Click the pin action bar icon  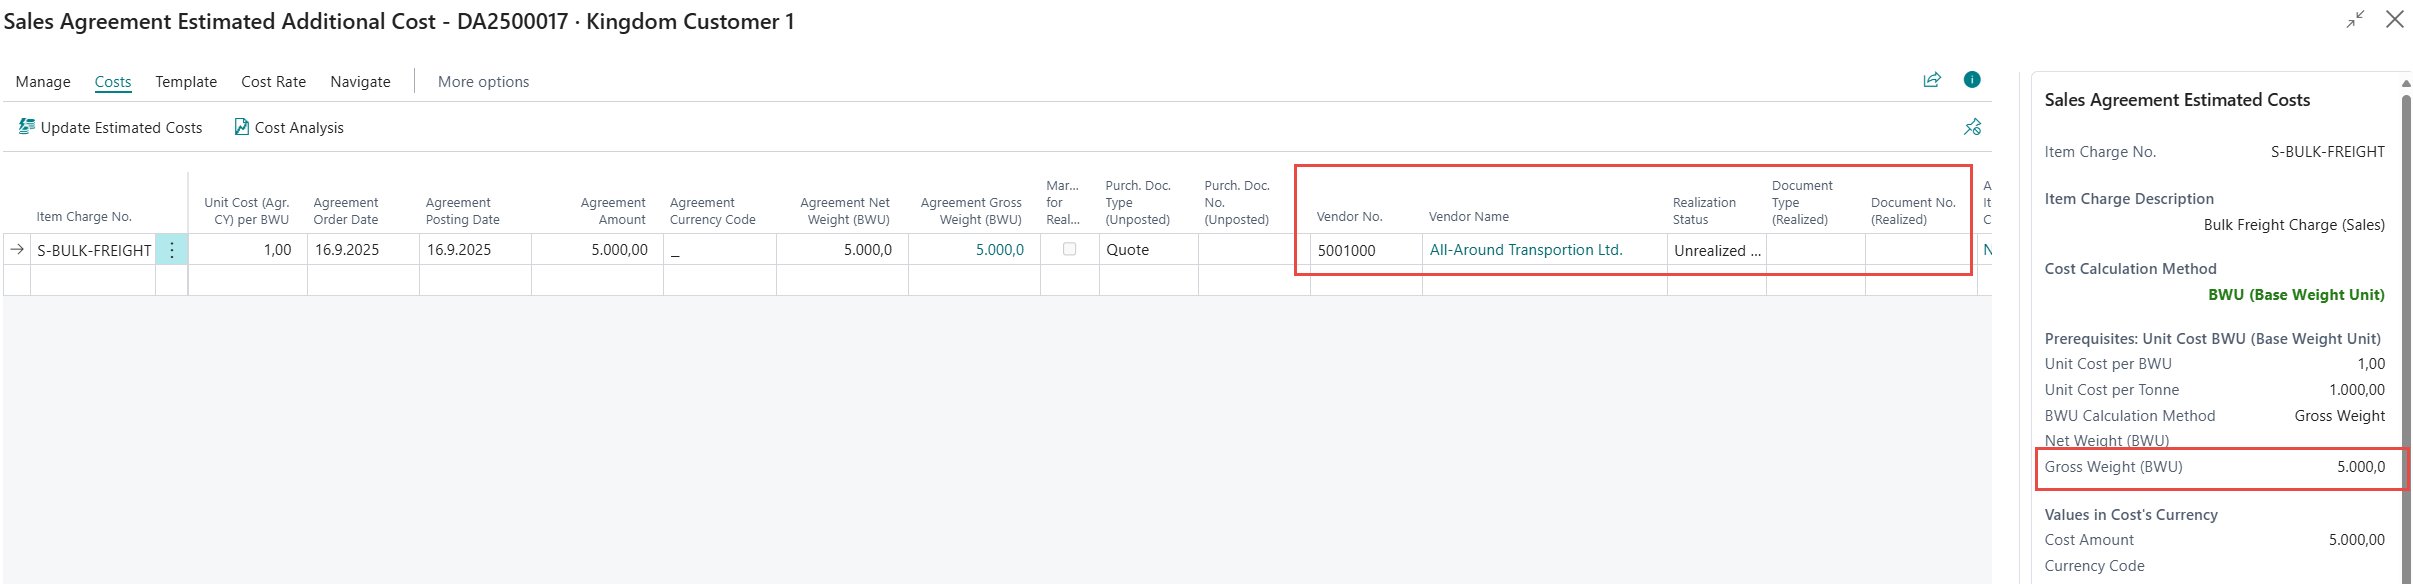[x=1972, y=127]
